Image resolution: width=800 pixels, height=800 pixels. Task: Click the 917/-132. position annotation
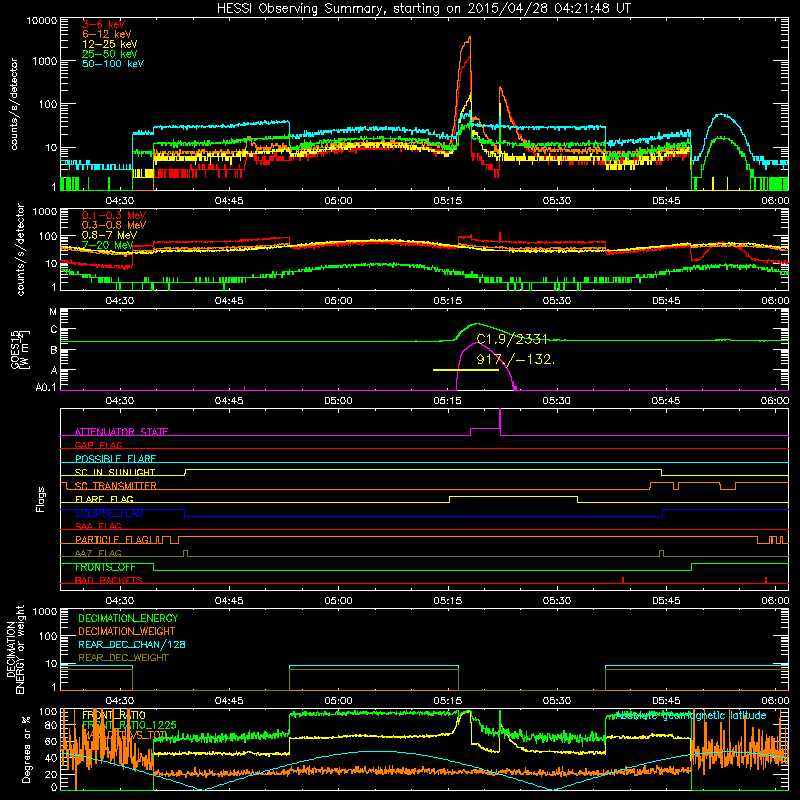515,360
